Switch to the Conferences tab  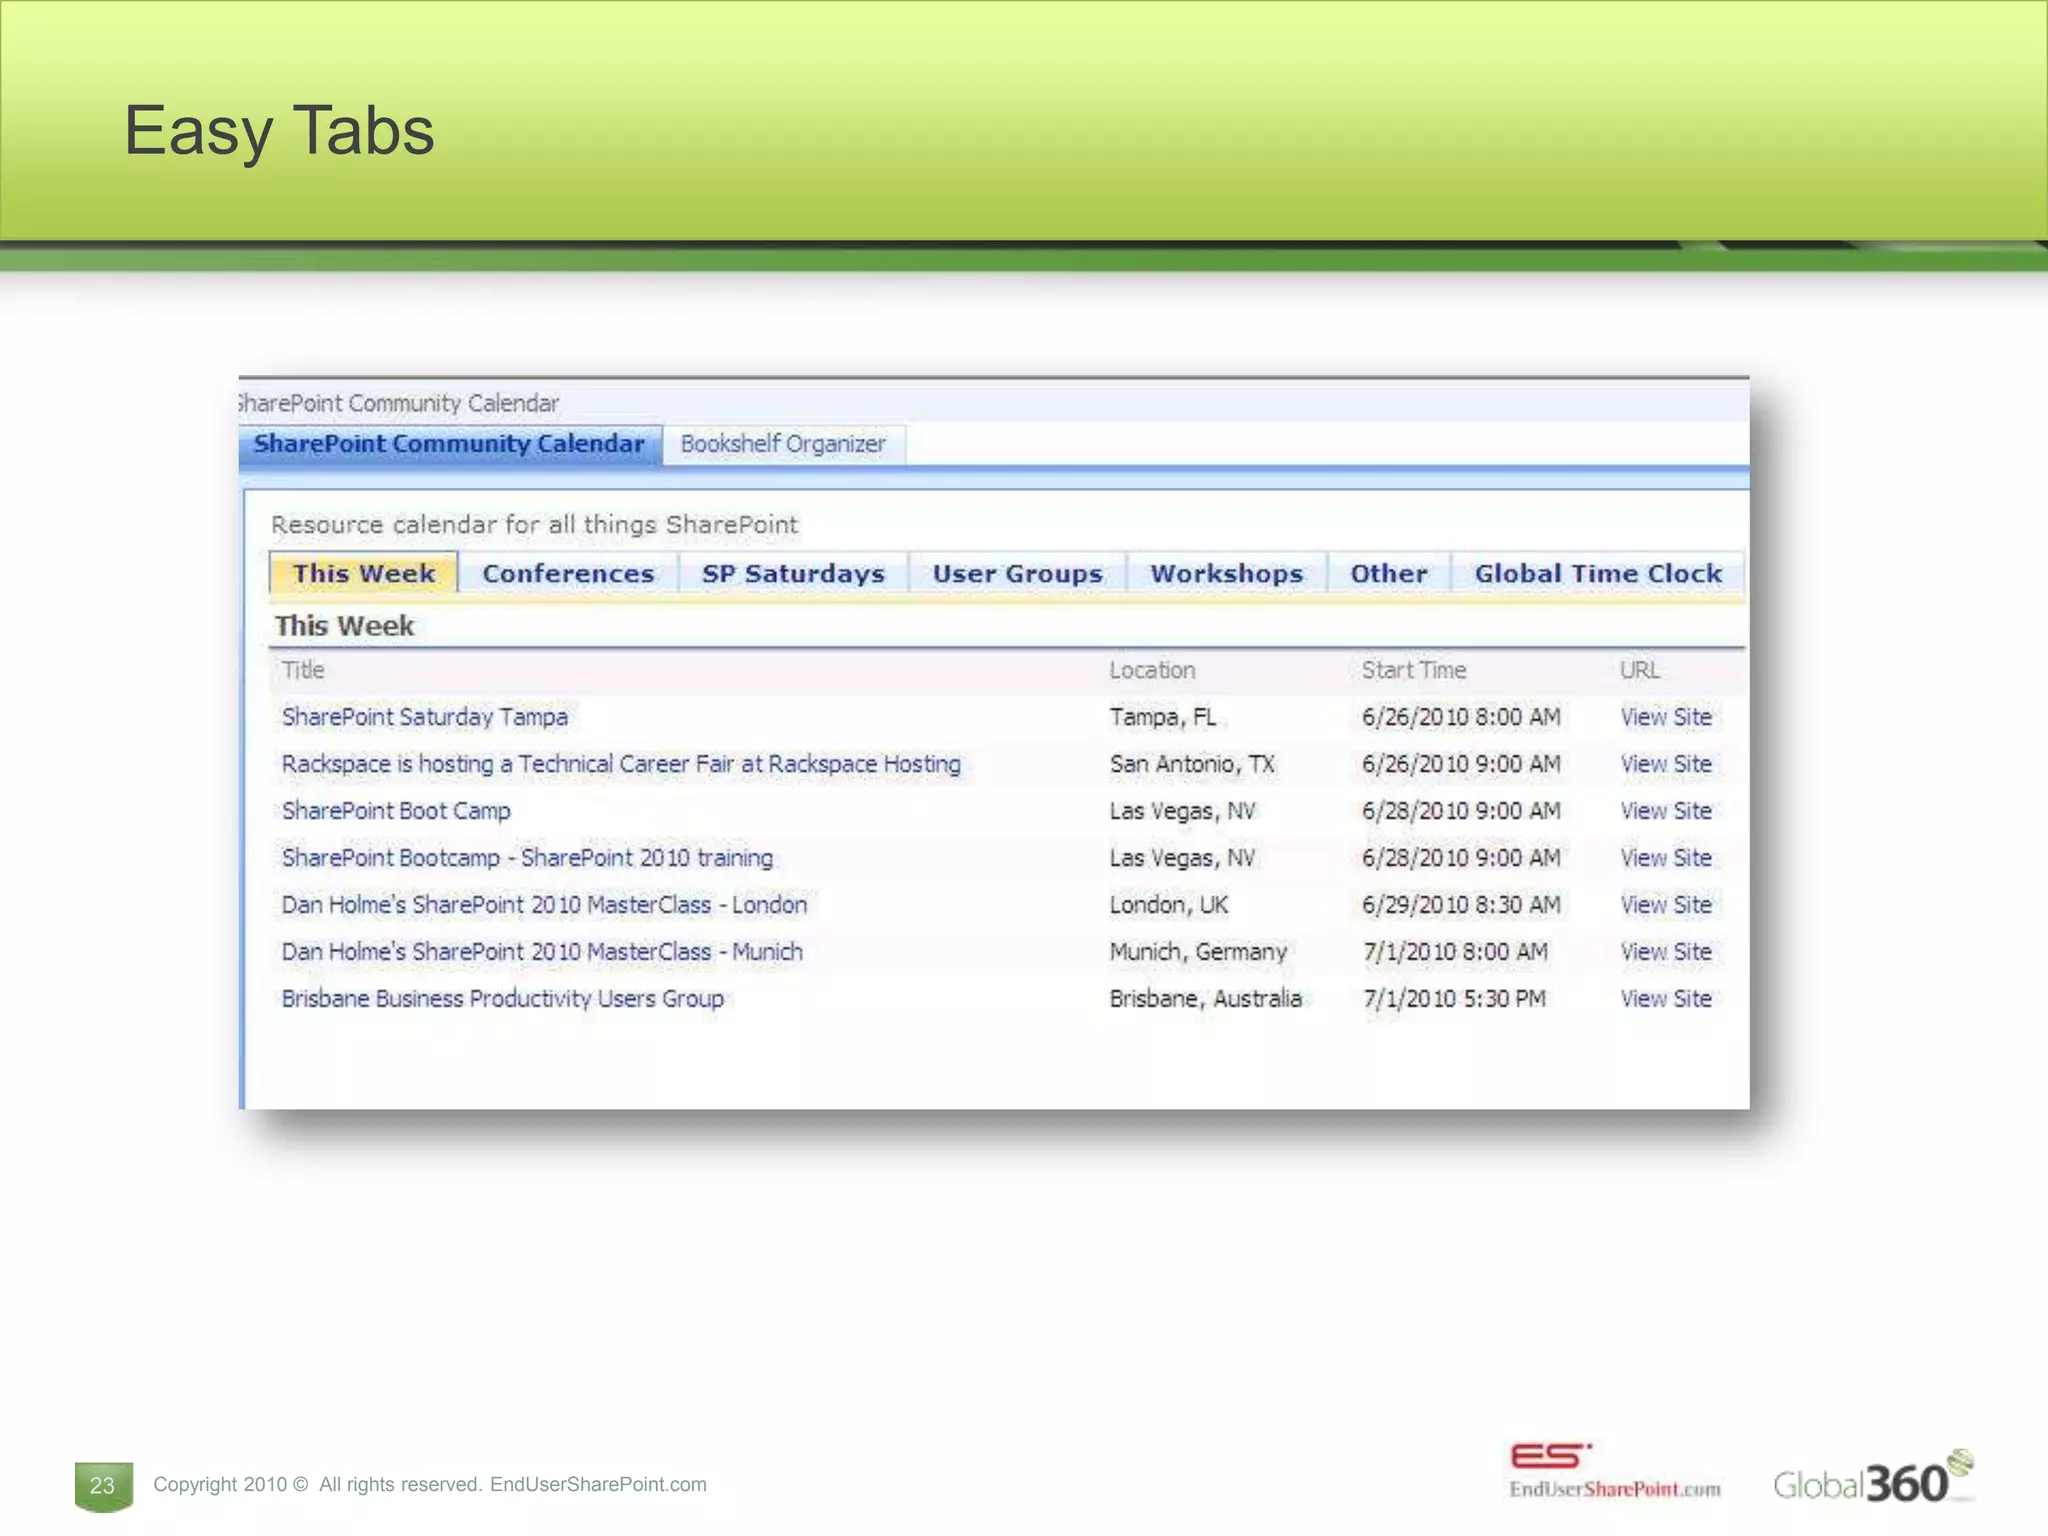click(568, 574)
